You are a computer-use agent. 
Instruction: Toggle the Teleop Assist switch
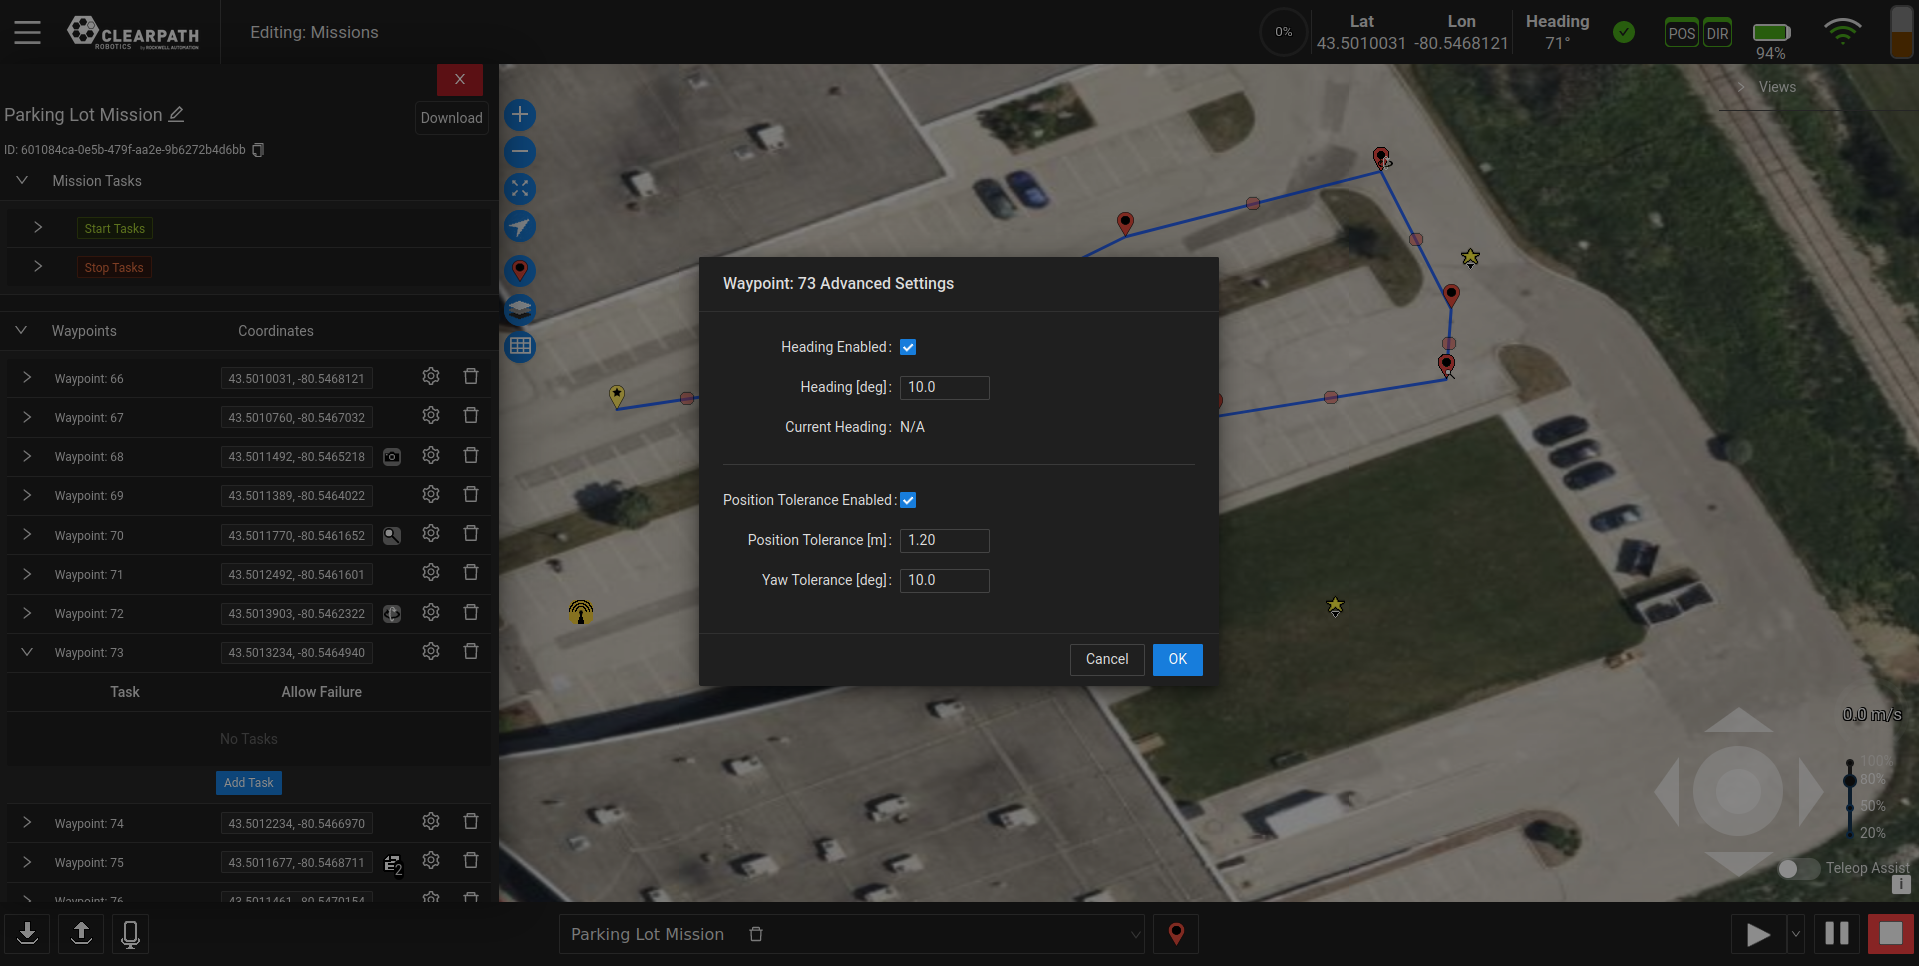(1797, 868)
